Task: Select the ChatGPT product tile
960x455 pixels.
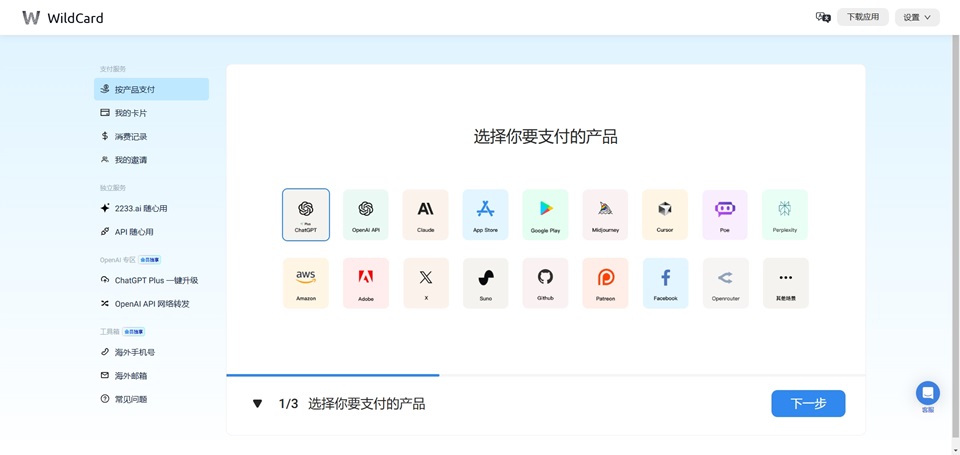Action: coord(305,214)
